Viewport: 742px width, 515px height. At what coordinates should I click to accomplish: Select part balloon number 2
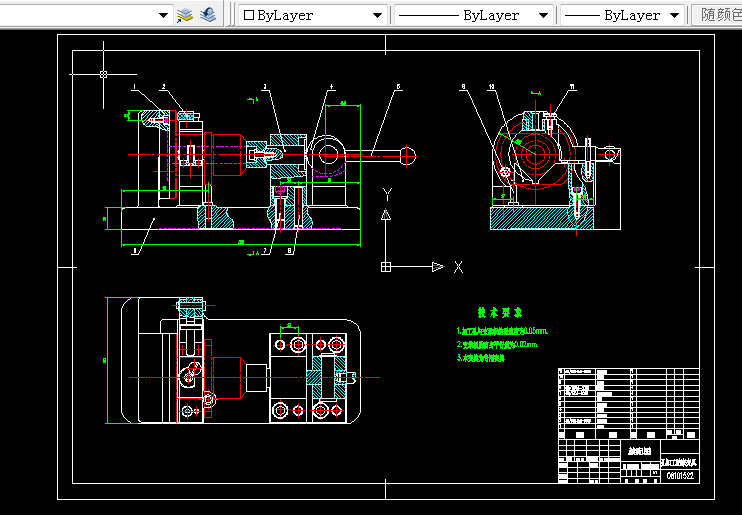click(163, 87)
